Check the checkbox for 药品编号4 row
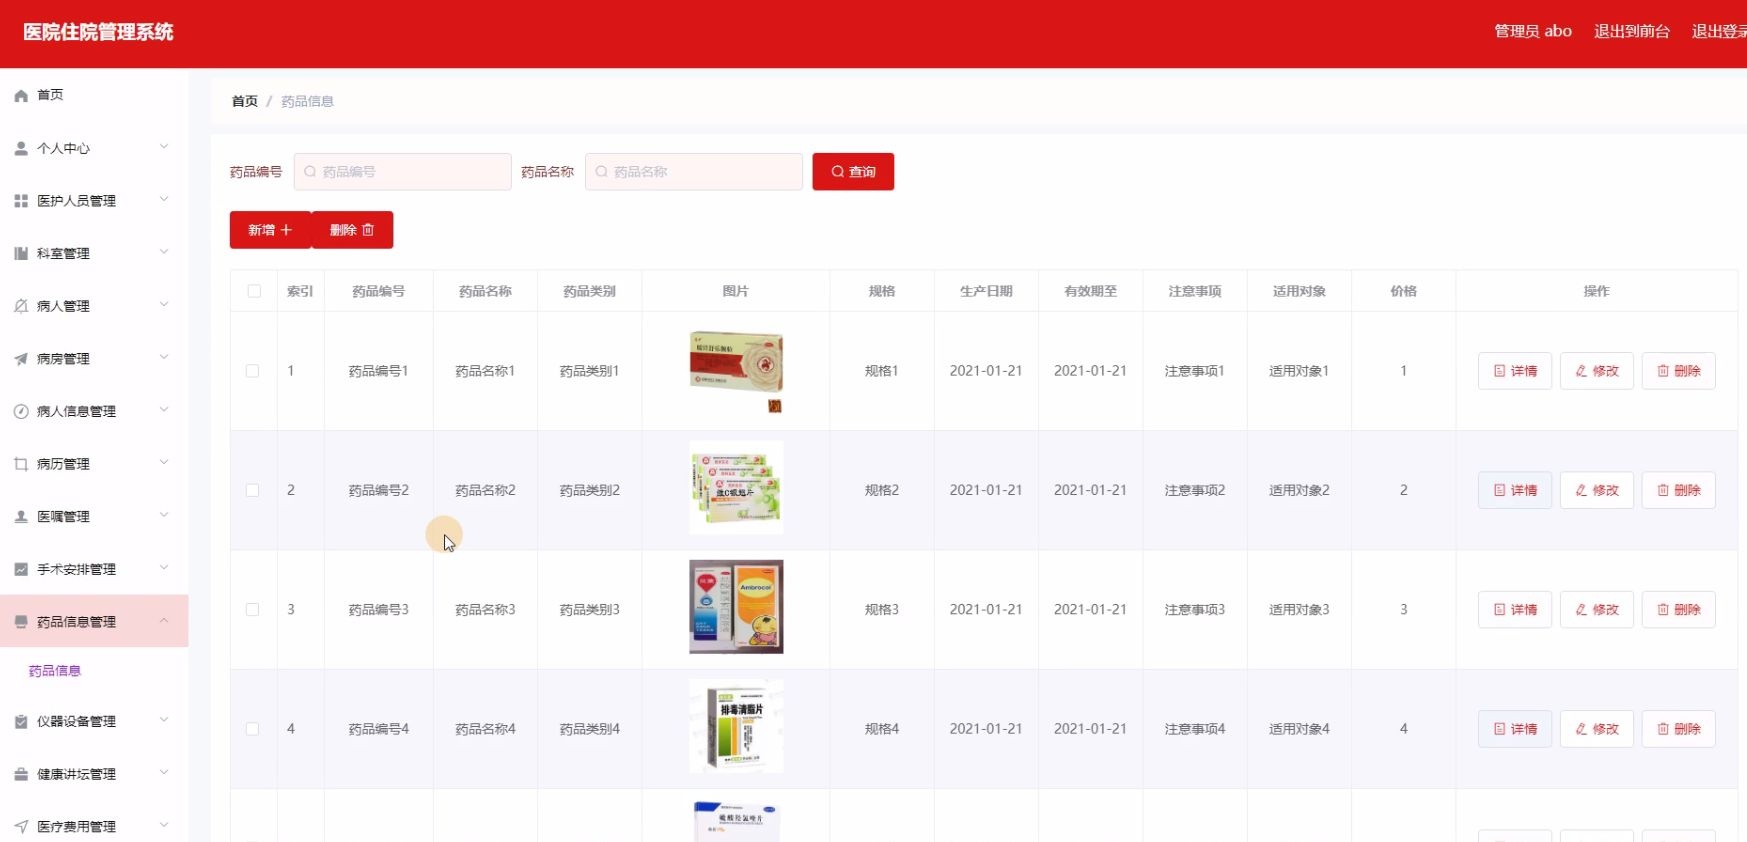 (x=253, y=729)
